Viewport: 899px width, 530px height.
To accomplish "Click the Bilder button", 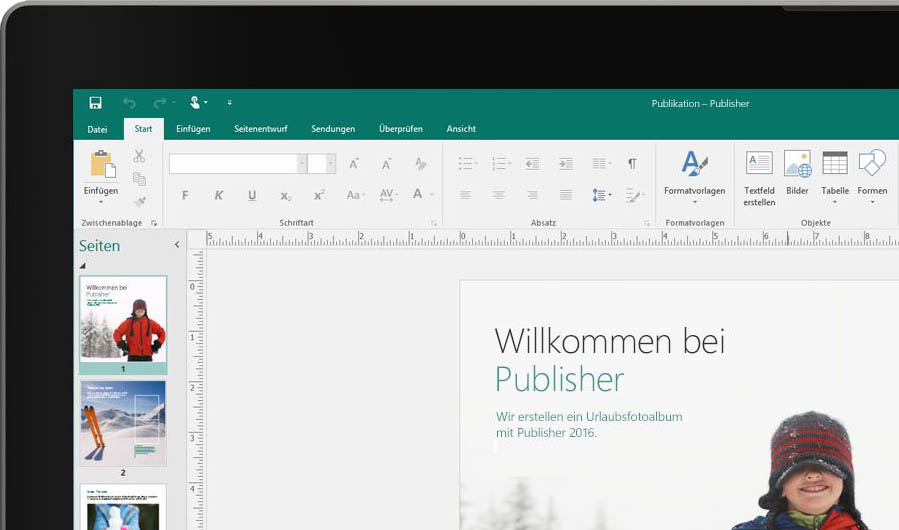I will [798, 173].
